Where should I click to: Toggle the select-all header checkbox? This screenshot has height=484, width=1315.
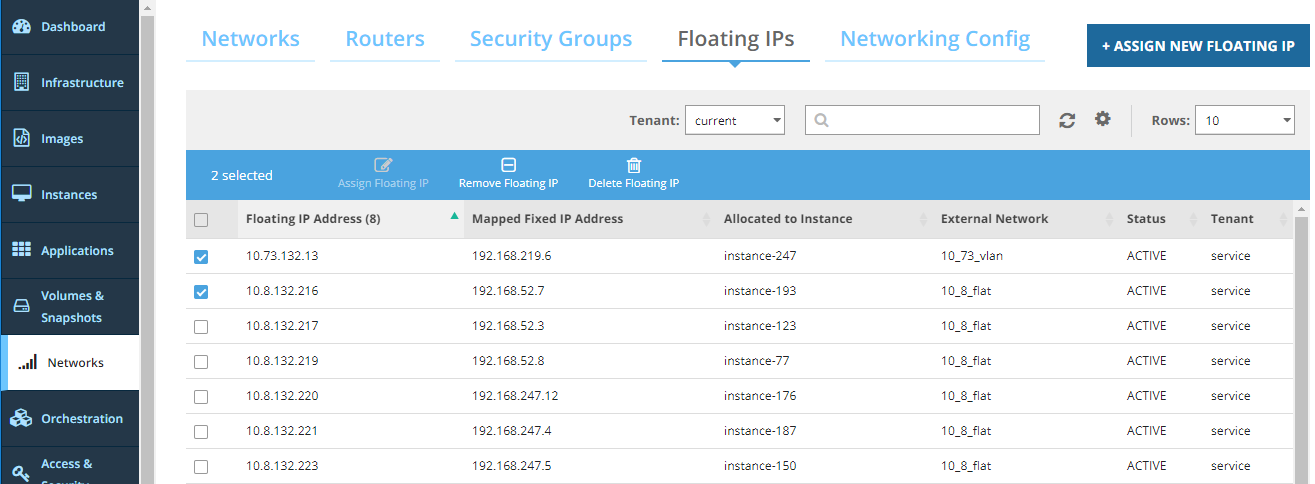point(201,220)
